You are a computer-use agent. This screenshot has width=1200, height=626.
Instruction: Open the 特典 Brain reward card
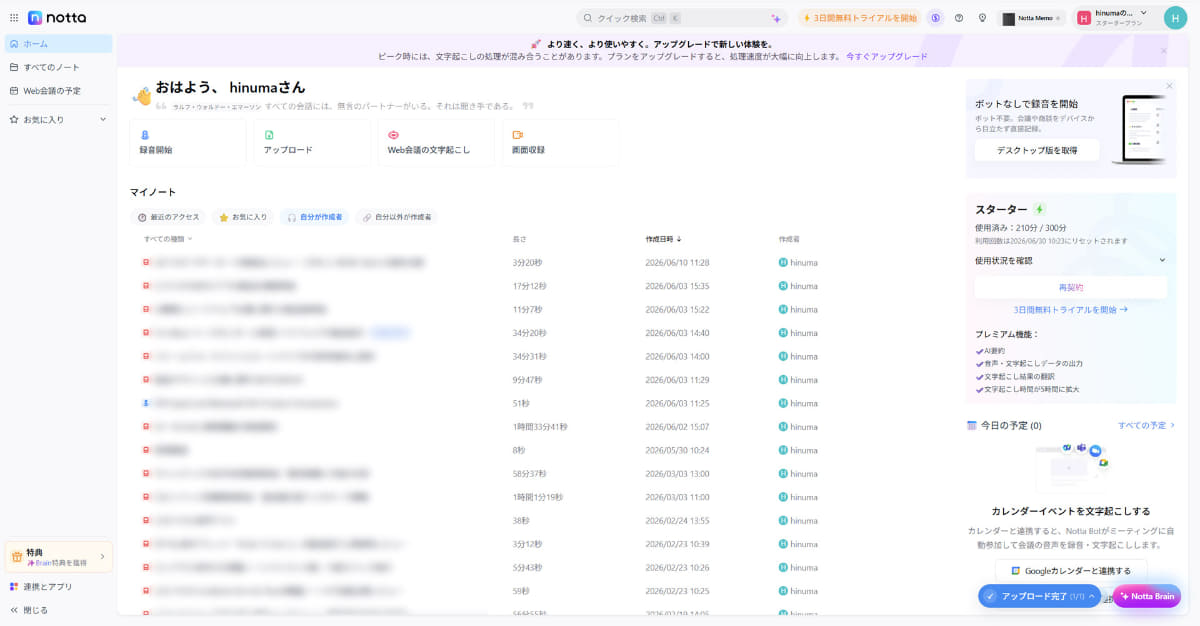click(58, 557)
